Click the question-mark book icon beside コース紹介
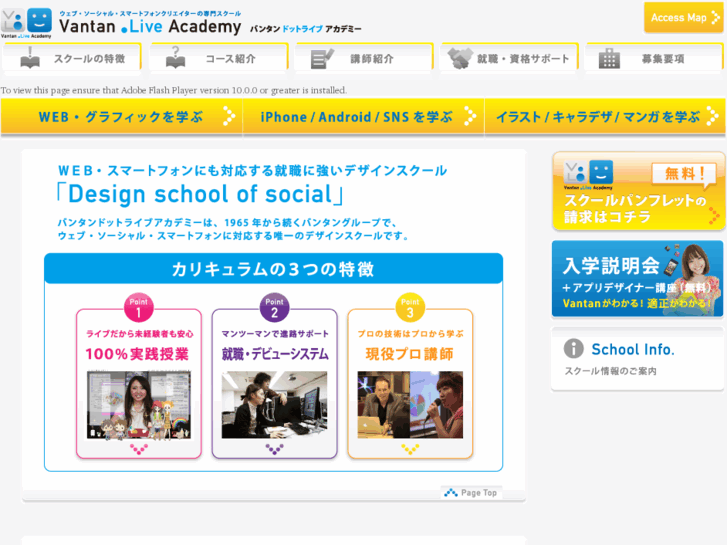 pyautogui.click(x=176, y=58)
